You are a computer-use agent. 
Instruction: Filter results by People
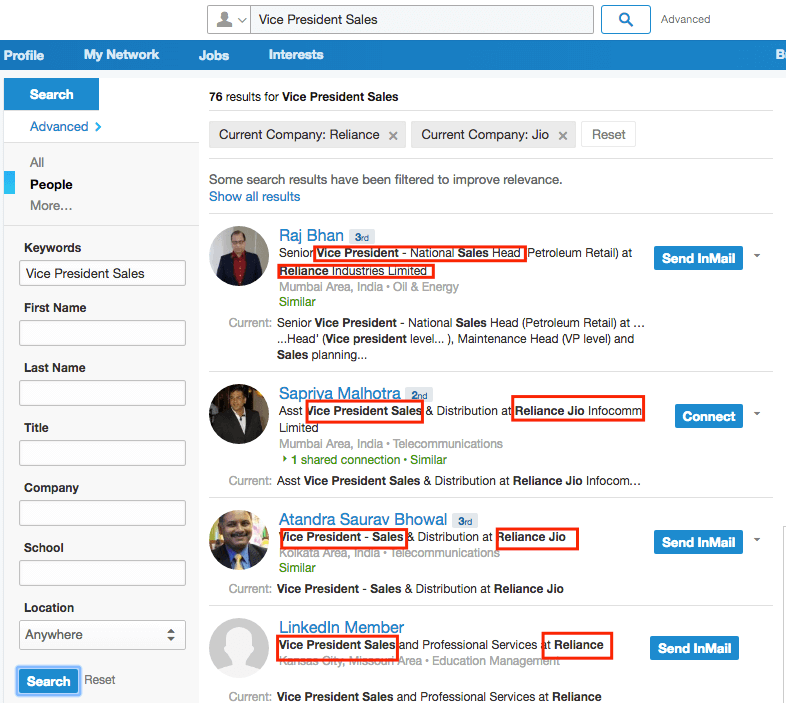[x=51, y=185]
